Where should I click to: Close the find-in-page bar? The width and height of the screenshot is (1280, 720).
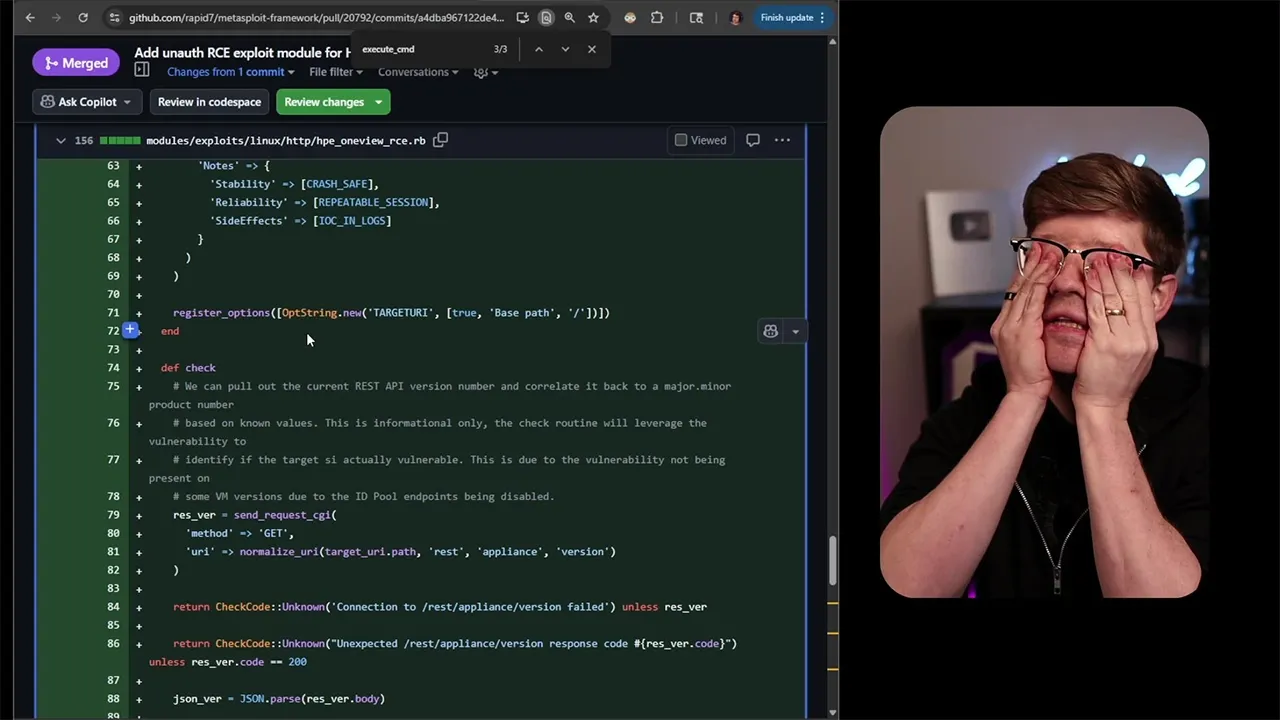pos(592,49)
